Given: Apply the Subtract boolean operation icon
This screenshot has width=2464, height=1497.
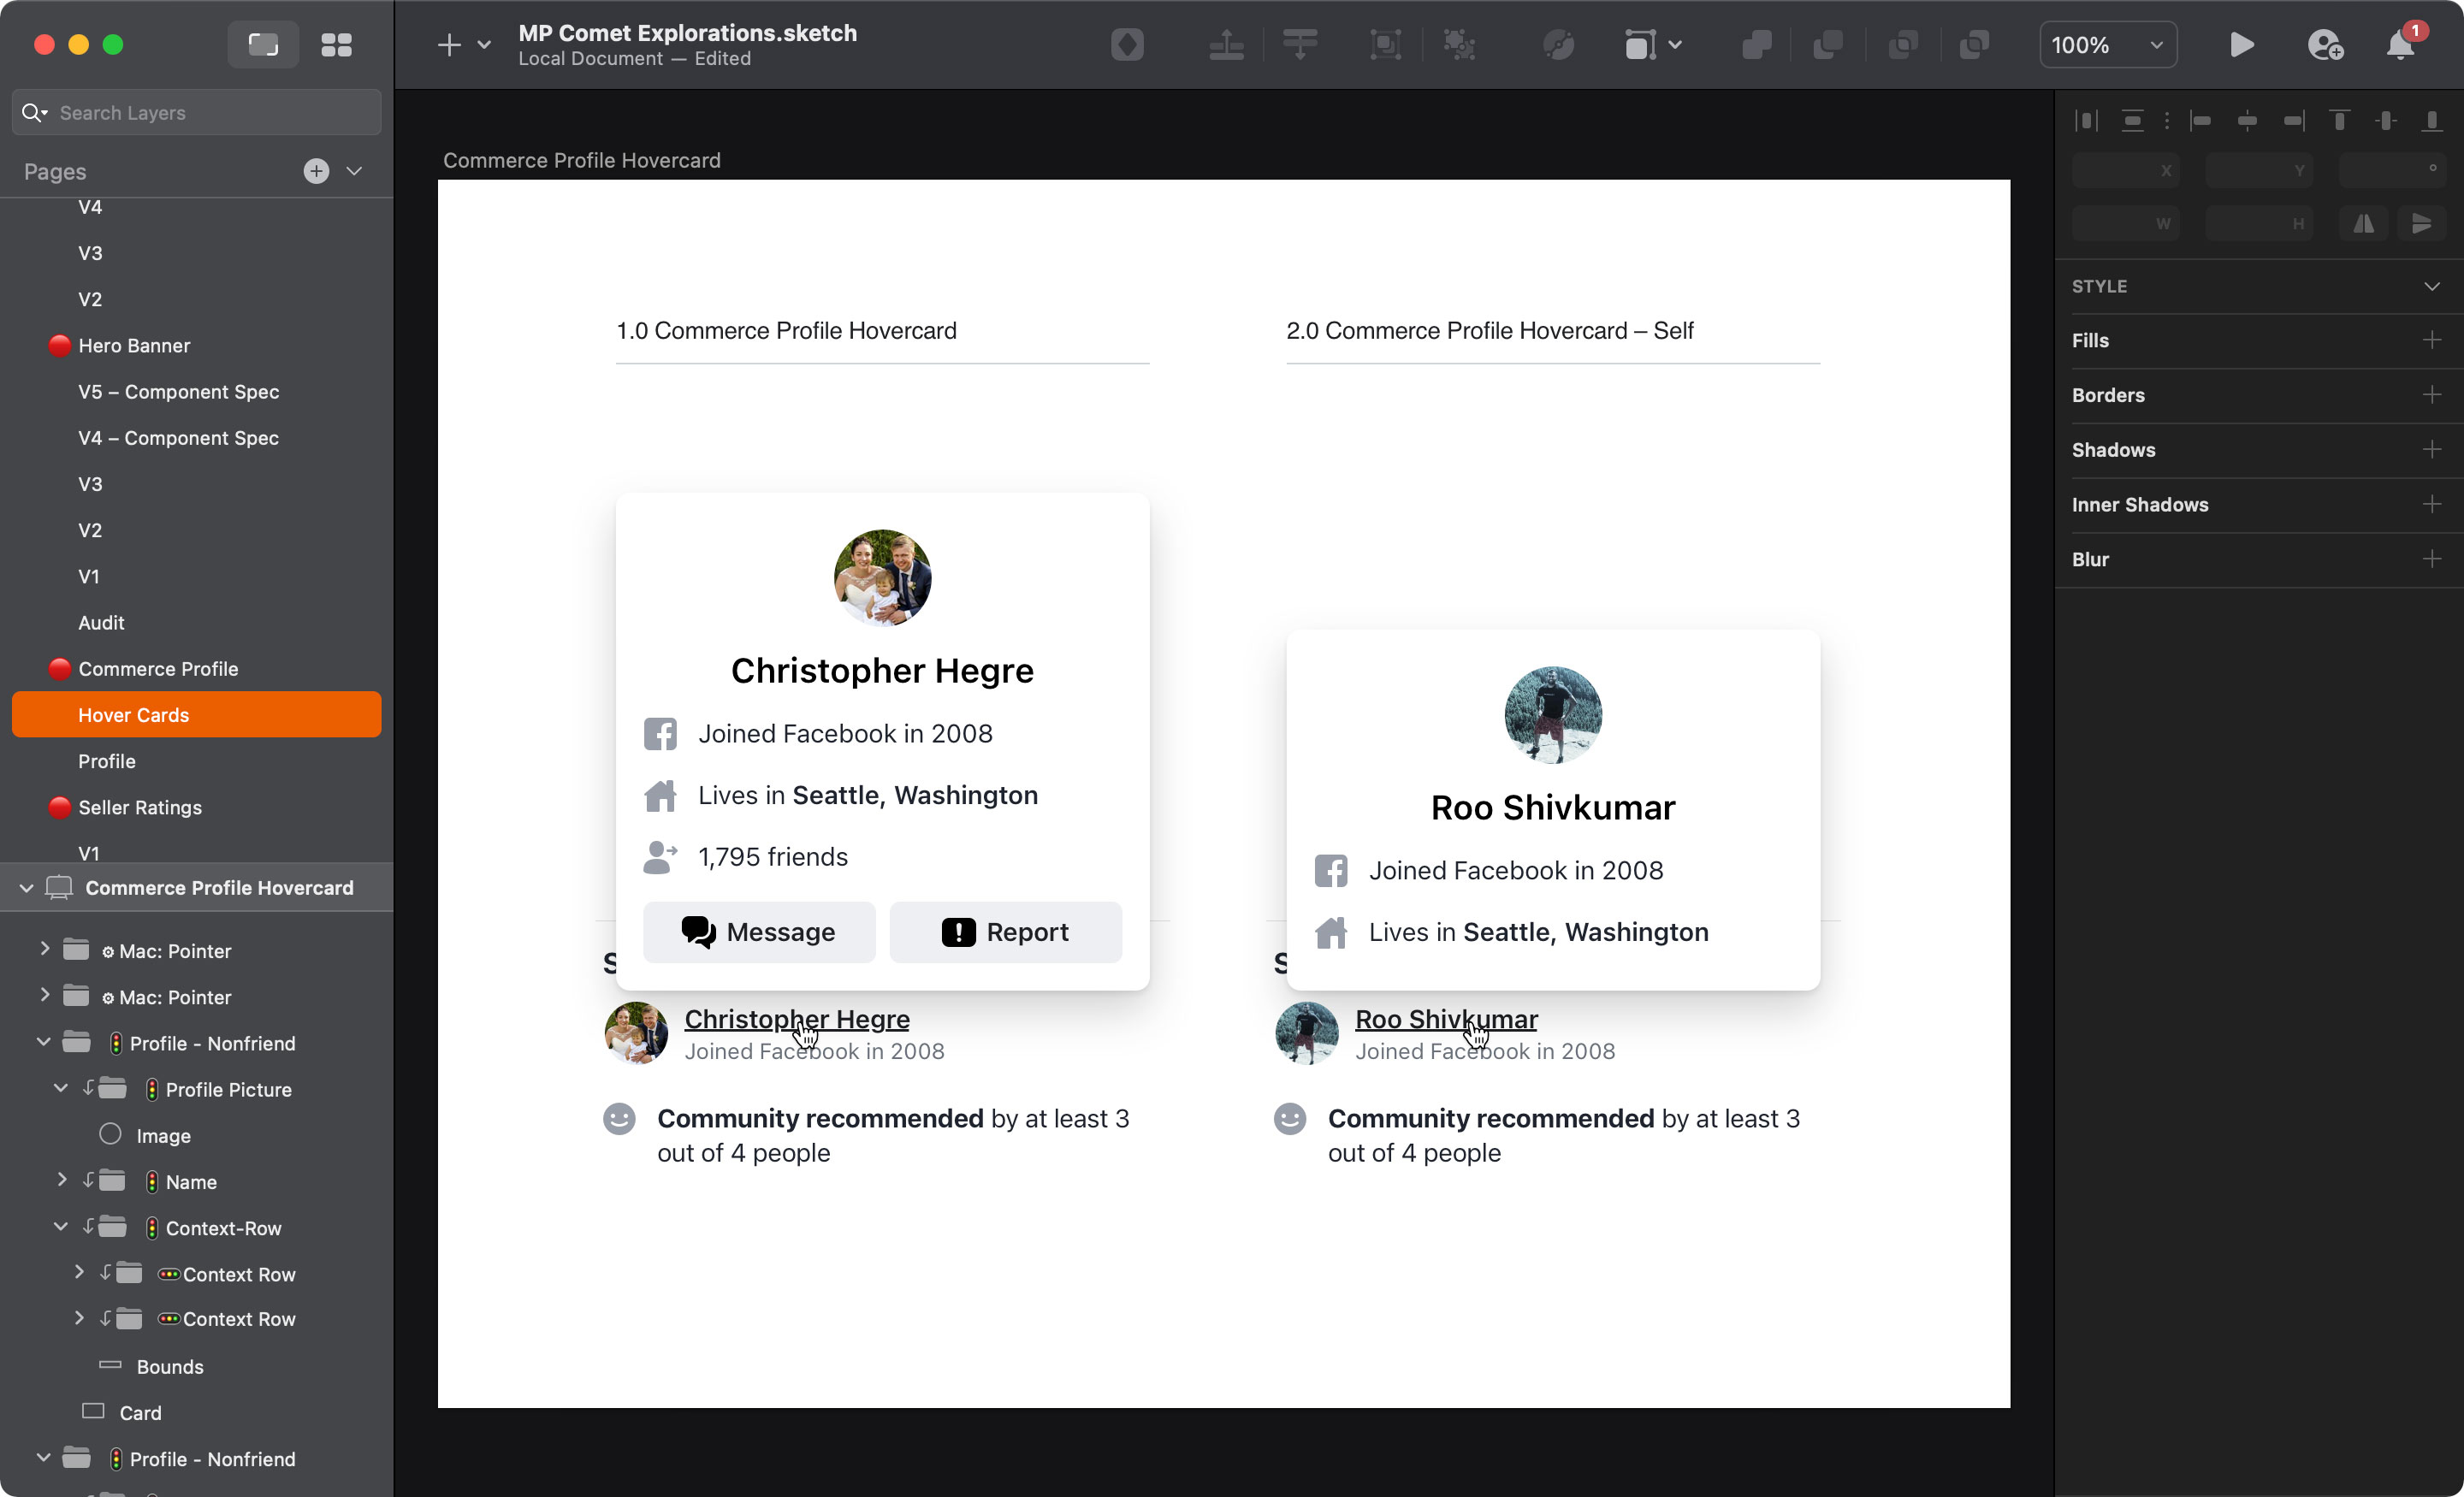Looking at the screenshot, I should click(1828, 44).
